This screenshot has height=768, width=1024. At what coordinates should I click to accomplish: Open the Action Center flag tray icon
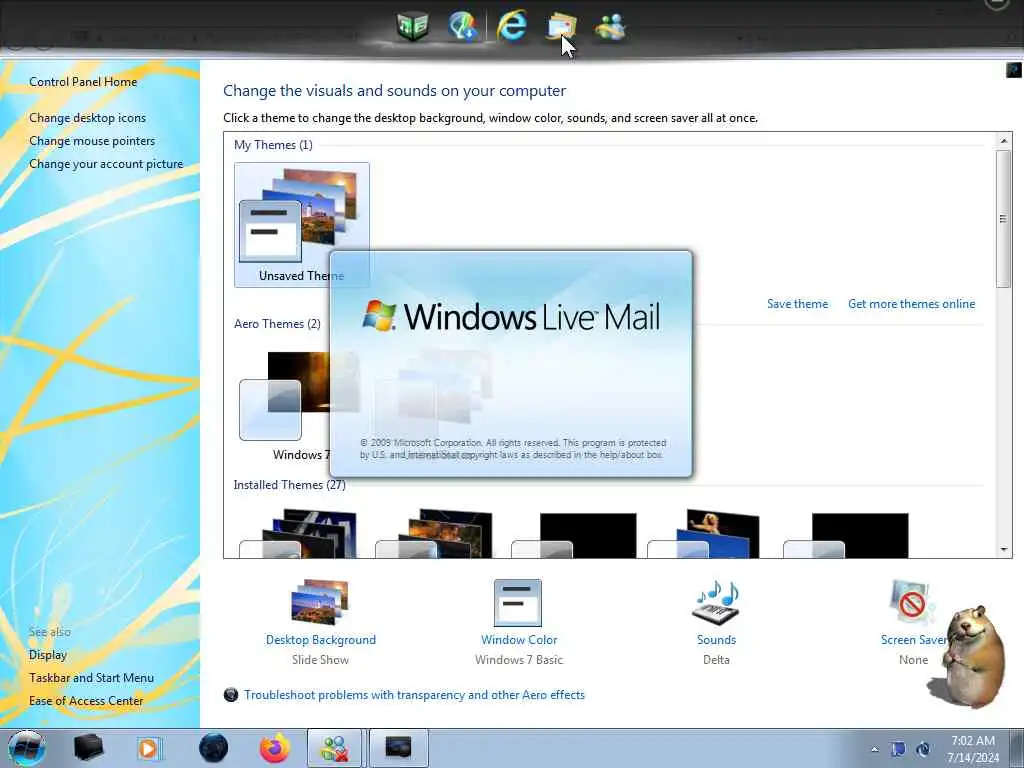pyautogui.click(x=898, y=749)
